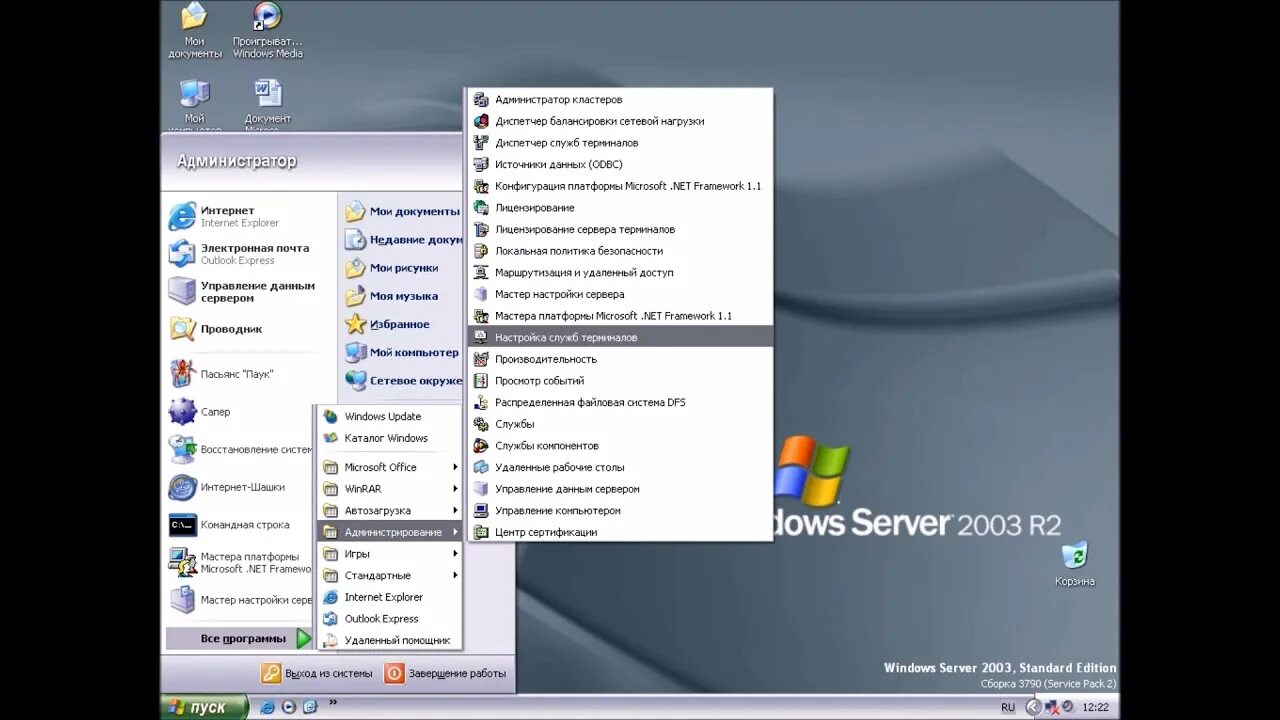Open Локальная политика безопасности icon
1280x720 pixels.
tap(480, 251)
